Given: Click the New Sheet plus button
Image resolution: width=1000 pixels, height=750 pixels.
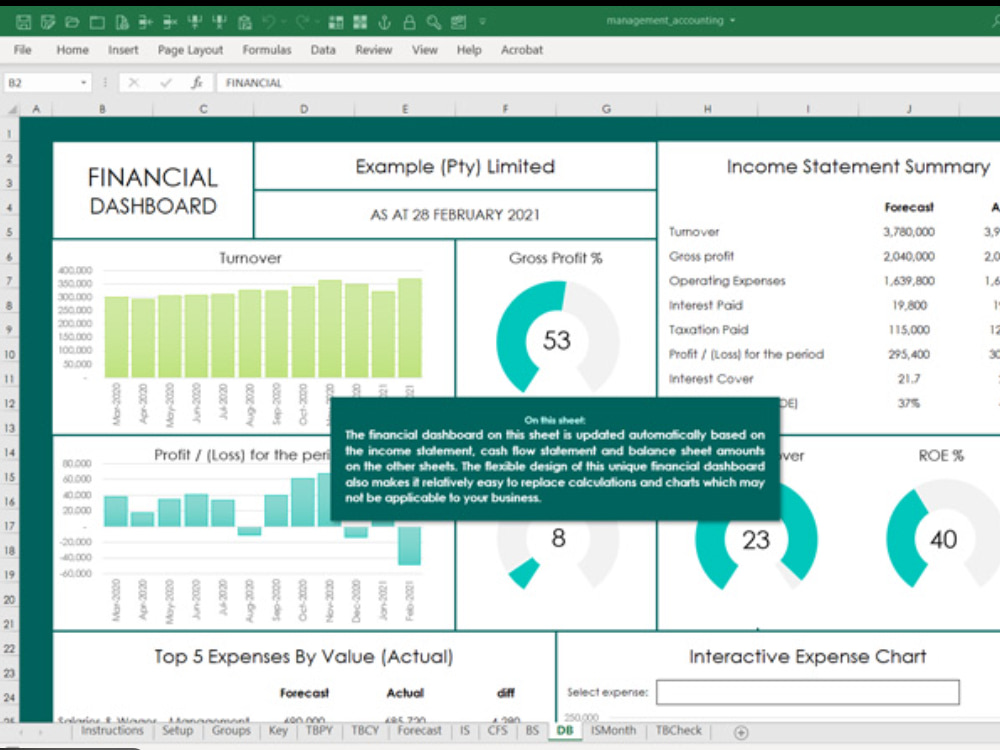Looking at the screenshot, I should coord(740,733).
